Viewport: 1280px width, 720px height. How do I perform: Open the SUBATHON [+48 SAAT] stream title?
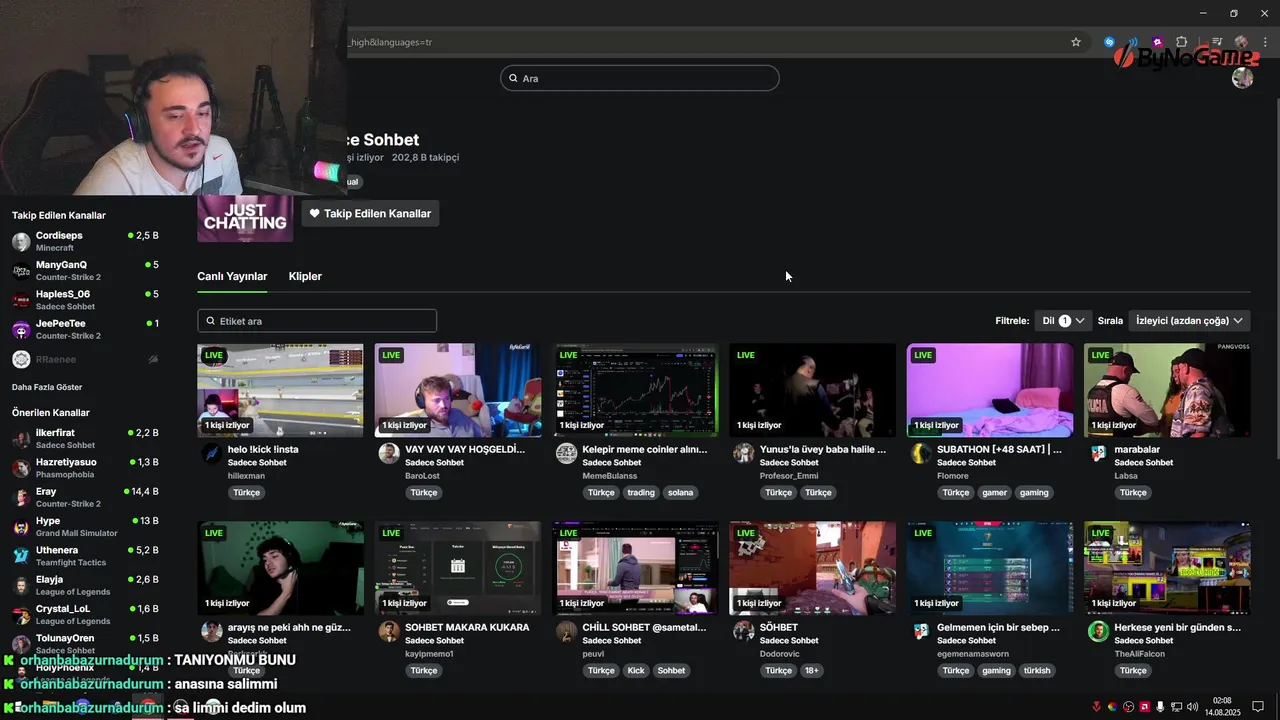[x=999, y=450]
